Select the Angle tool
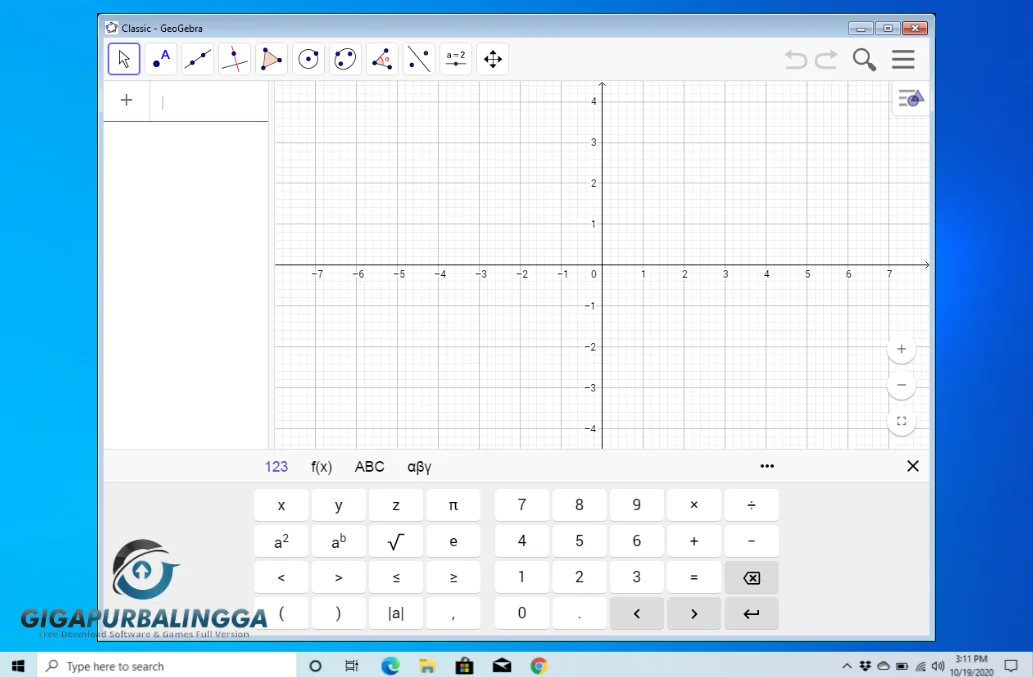1033x677 pixels. (x=382, y=59)
